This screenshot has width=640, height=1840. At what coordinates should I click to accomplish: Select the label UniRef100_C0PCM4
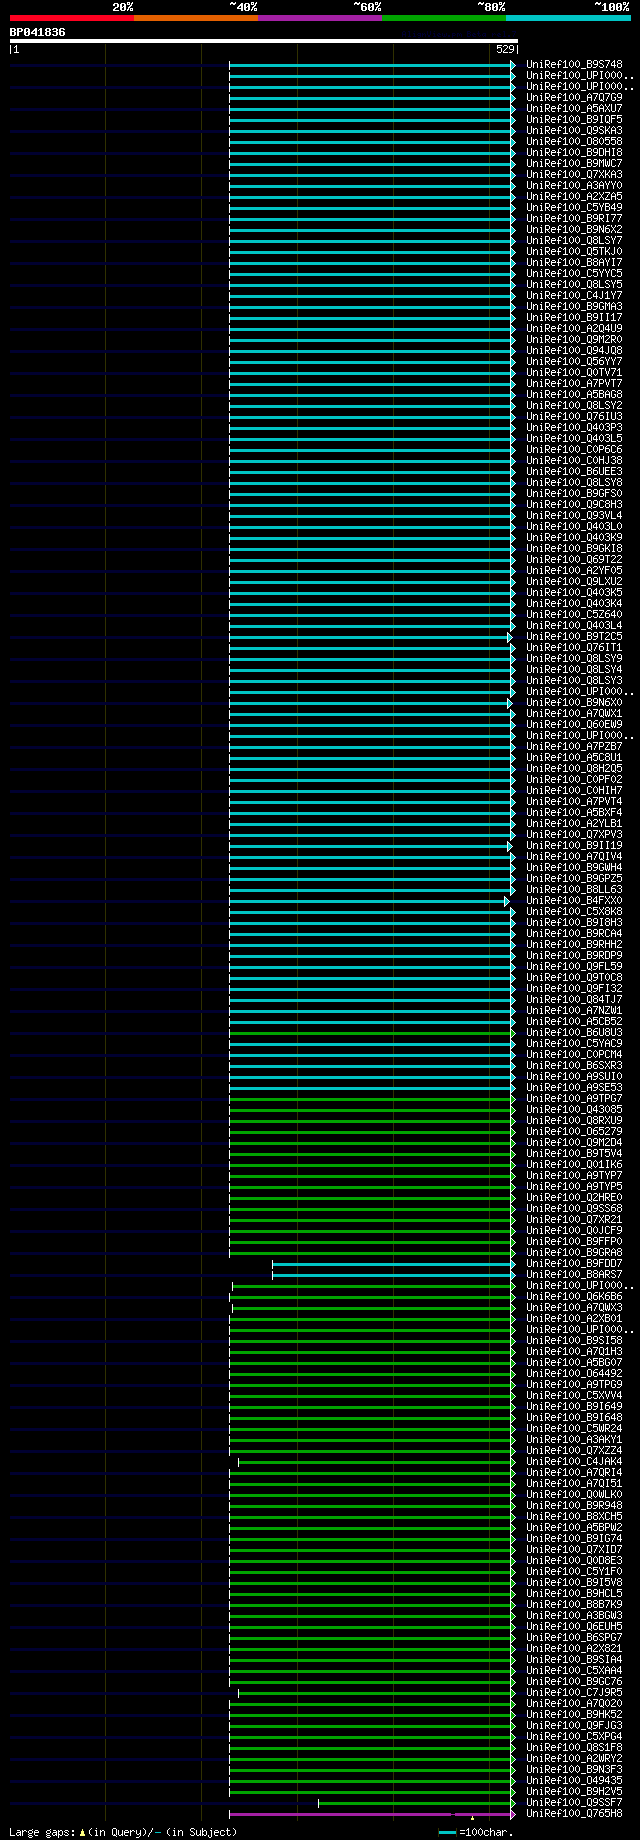coord(574,1055)
